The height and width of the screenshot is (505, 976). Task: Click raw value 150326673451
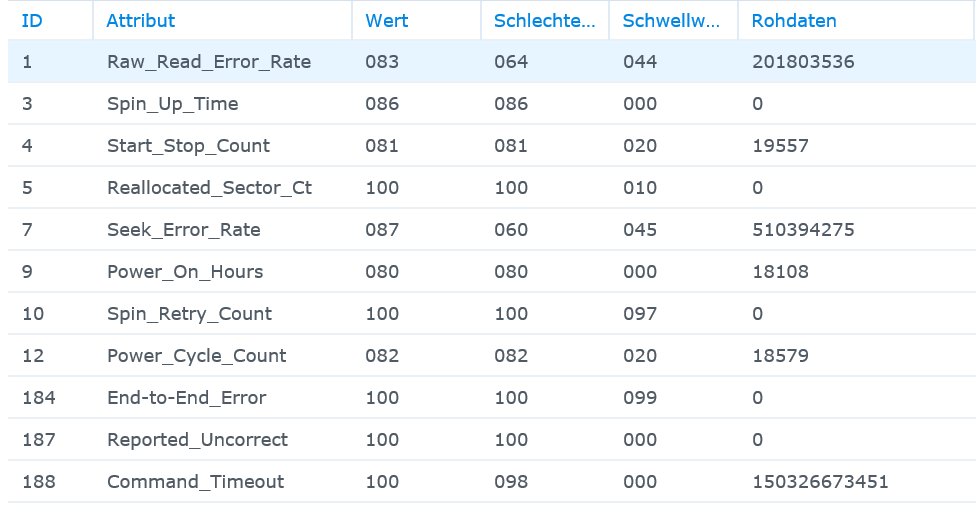(820, 481)
